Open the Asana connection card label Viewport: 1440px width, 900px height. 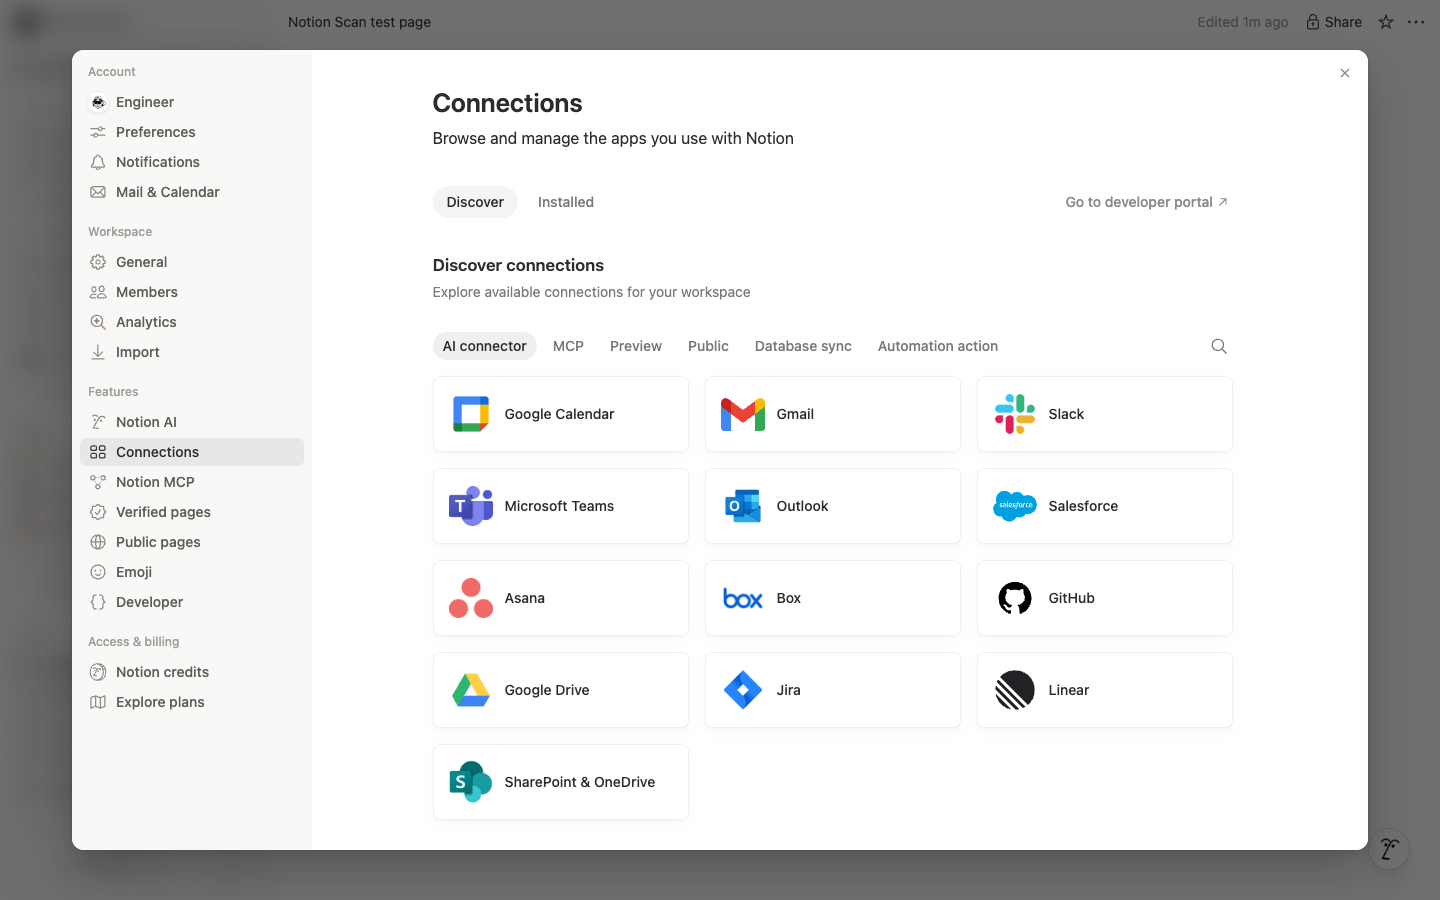[525, 598]
